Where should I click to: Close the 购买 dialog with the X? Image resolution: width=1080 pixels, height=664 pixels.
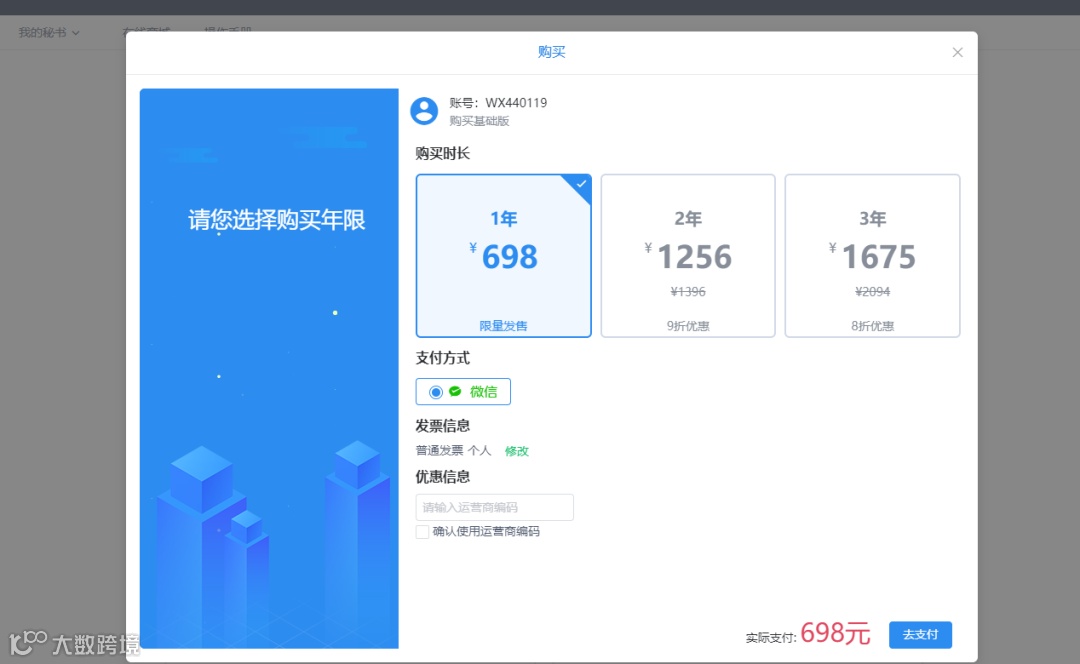[957, 52]
